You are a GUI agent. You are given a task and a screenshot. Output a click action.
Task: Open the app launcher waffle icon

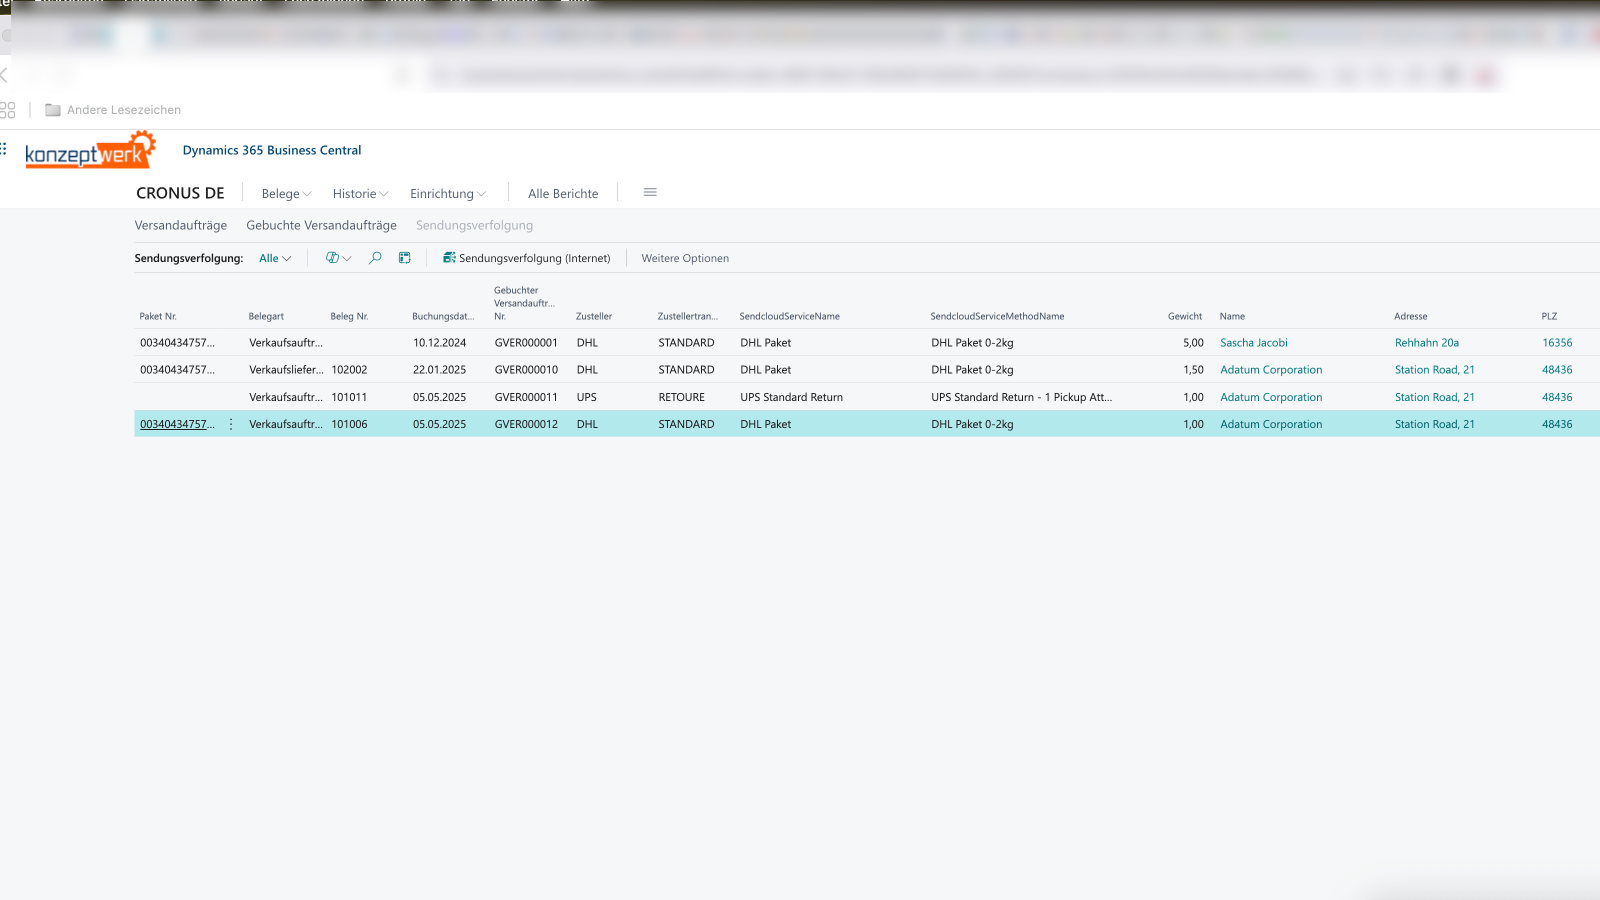pyautogui.click(x=4, y=149)
